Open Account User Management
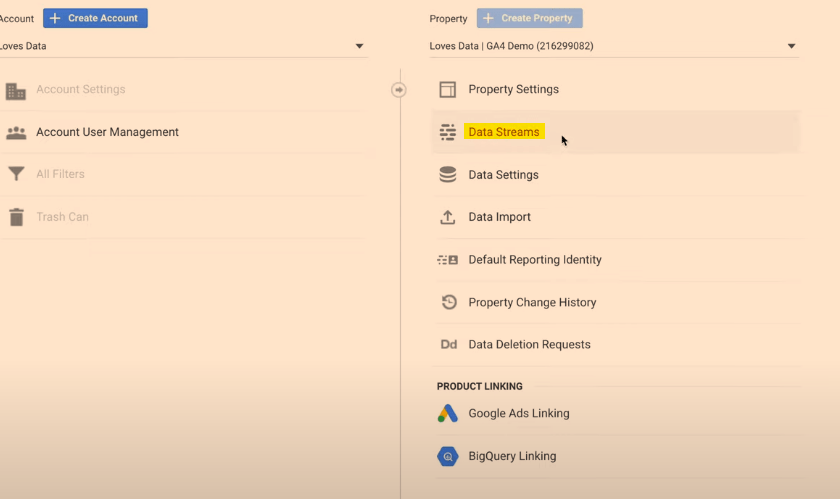The height and width of the screenshot is (499, 840). (x=107, y=132)
